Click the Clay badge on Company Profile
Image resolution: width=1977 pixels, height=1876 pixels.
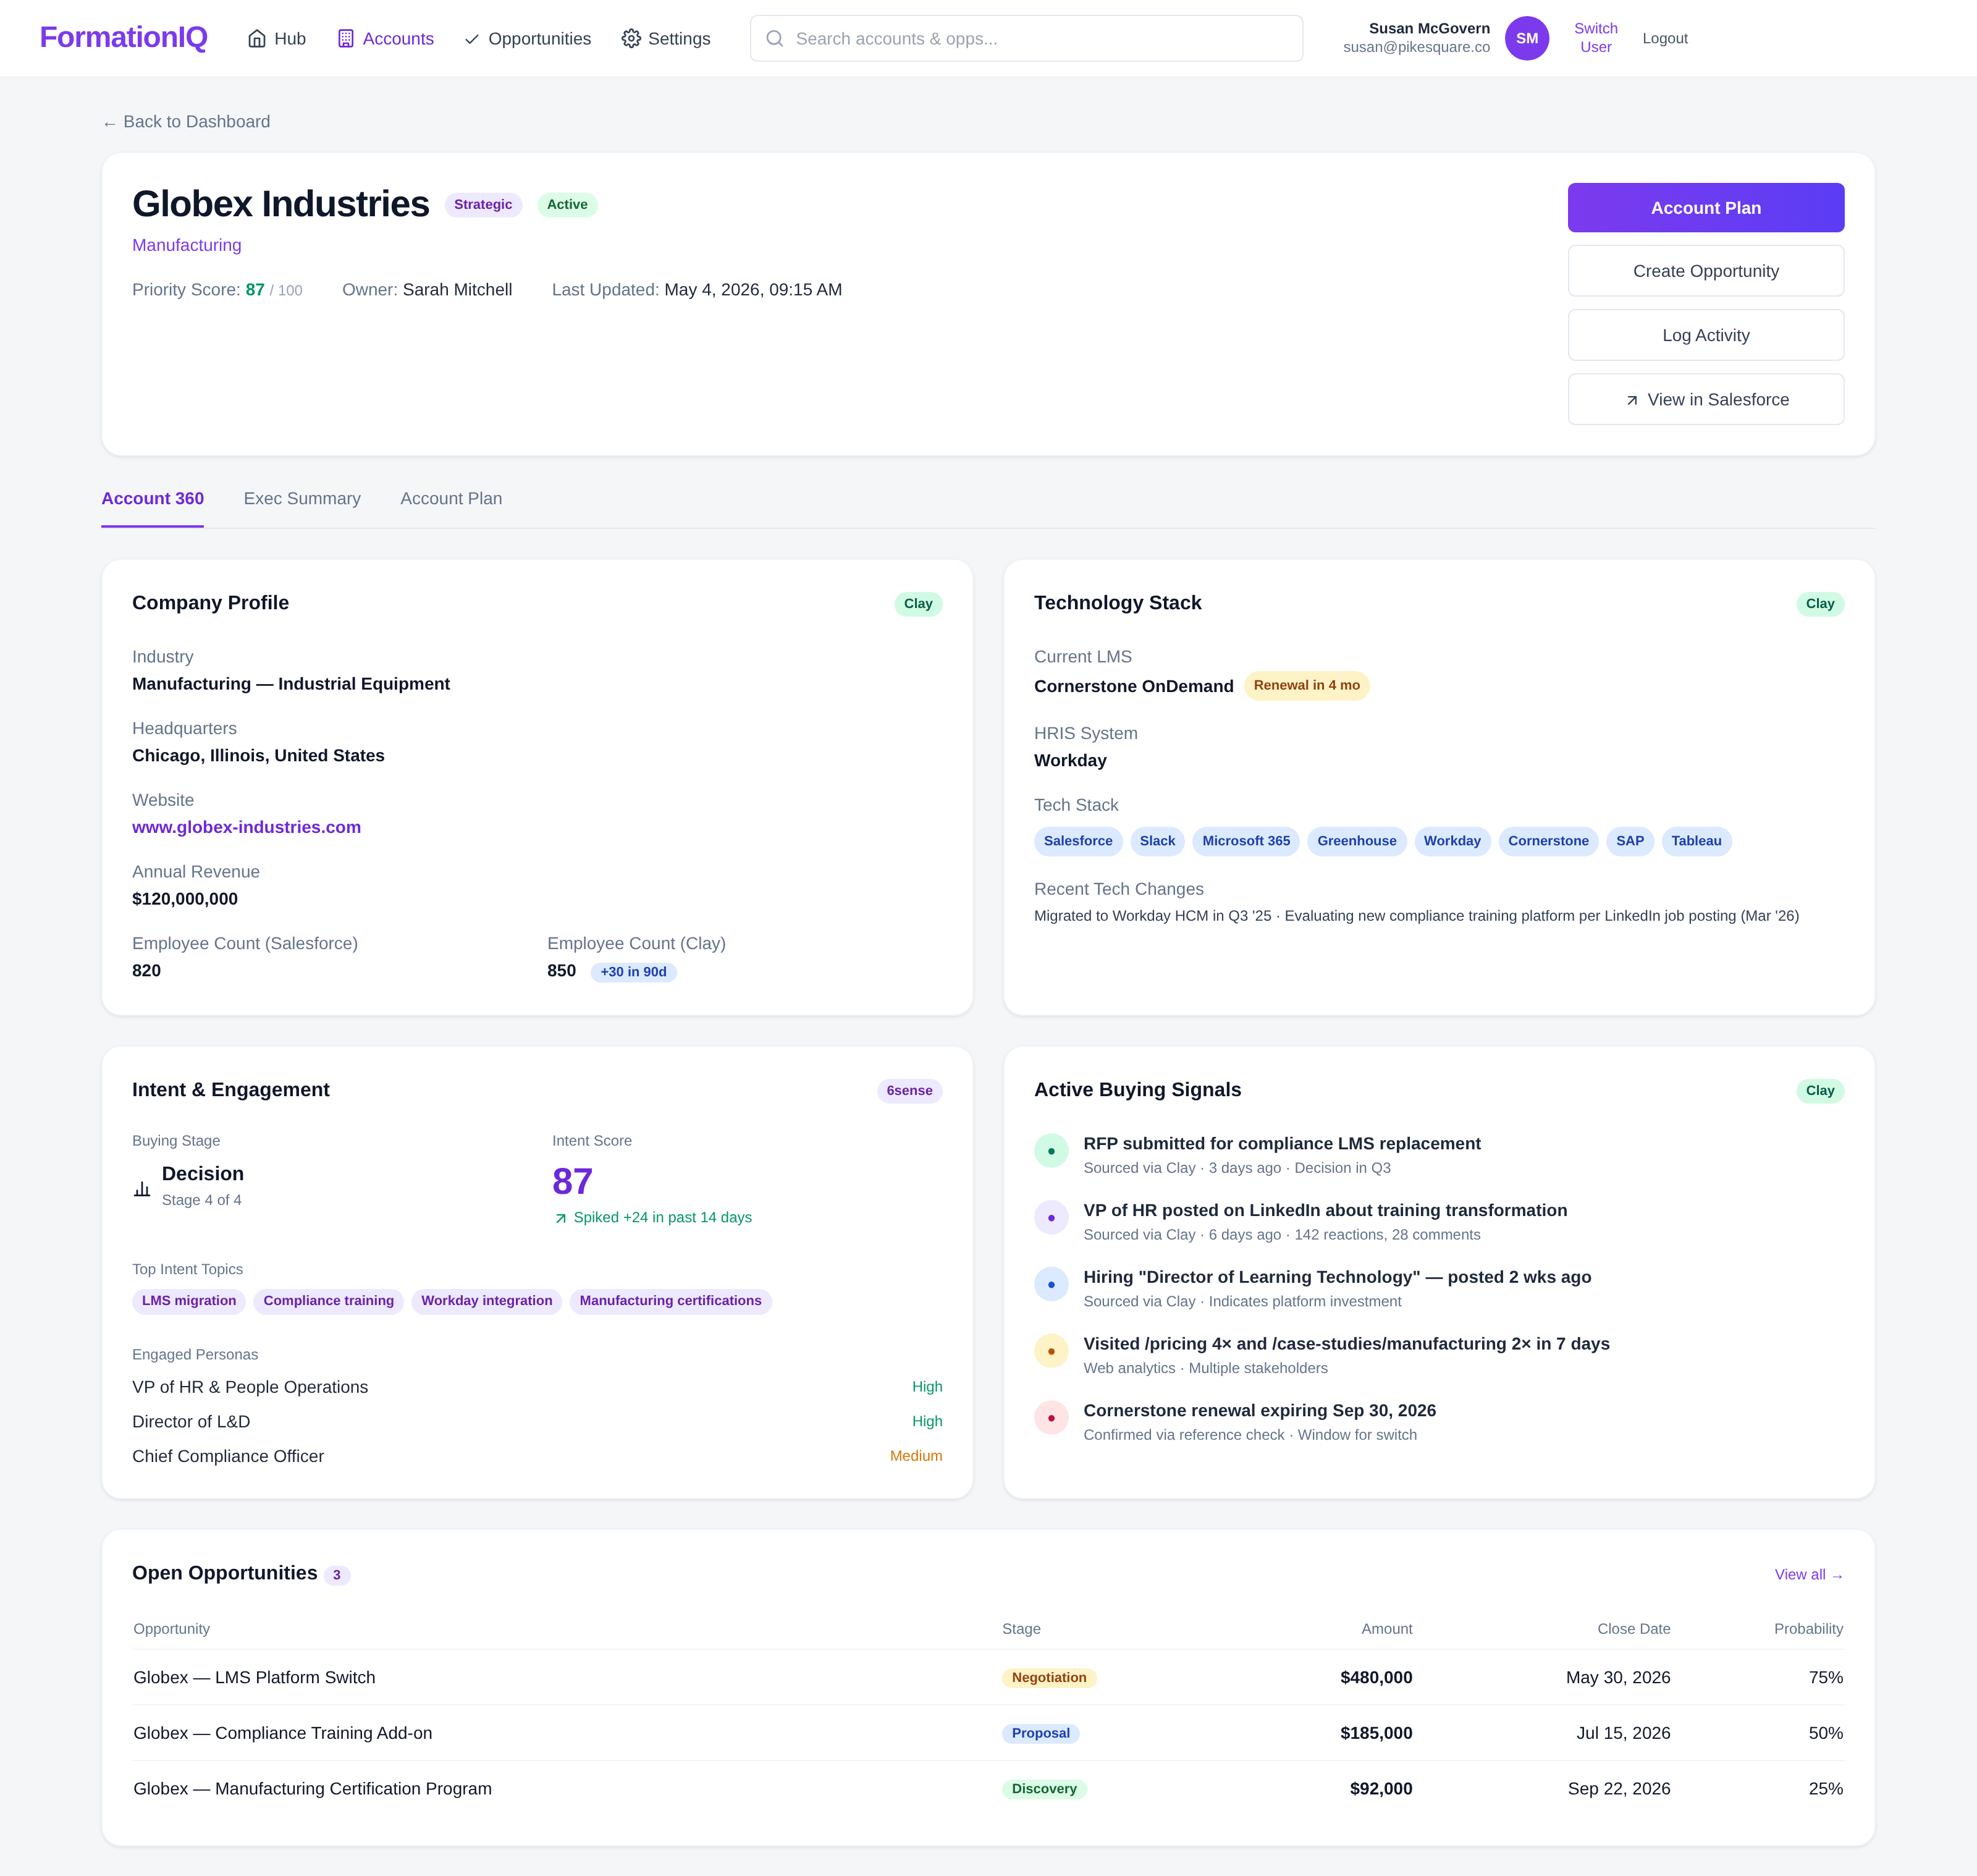point(917,603)
